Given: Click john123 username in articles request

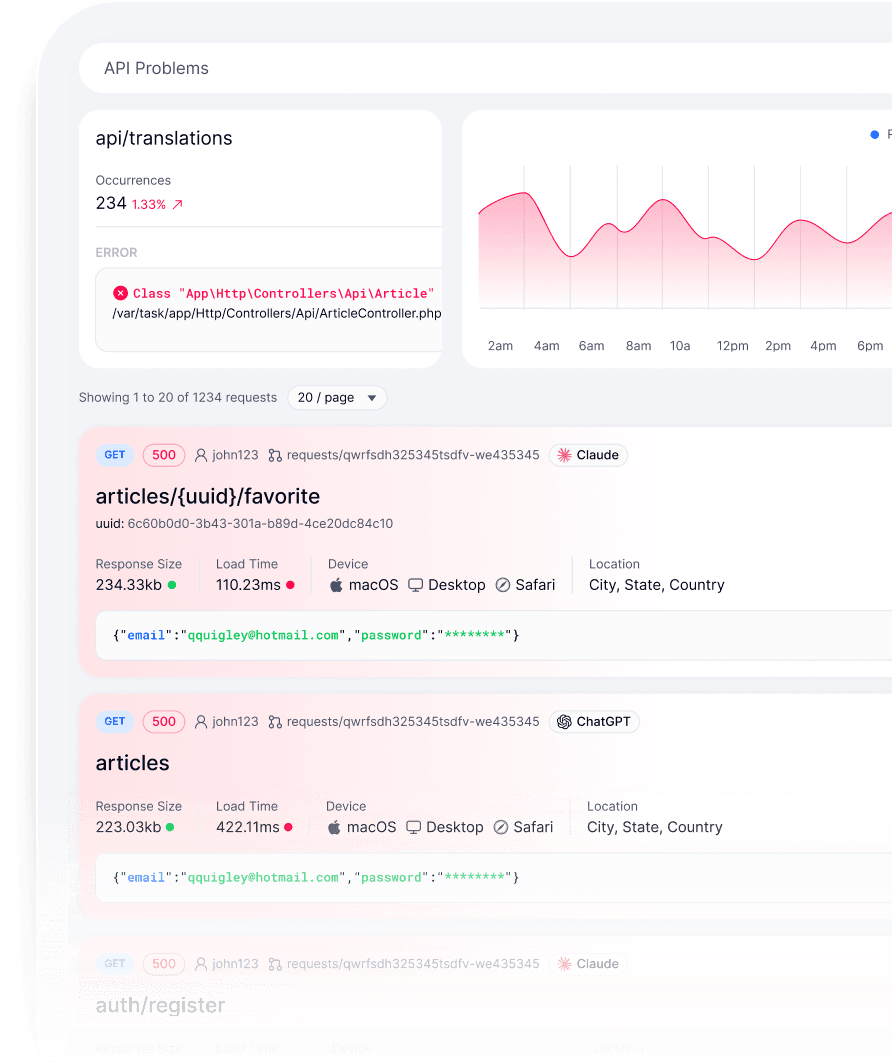Looking at the screenshot, I should [235, 722].
